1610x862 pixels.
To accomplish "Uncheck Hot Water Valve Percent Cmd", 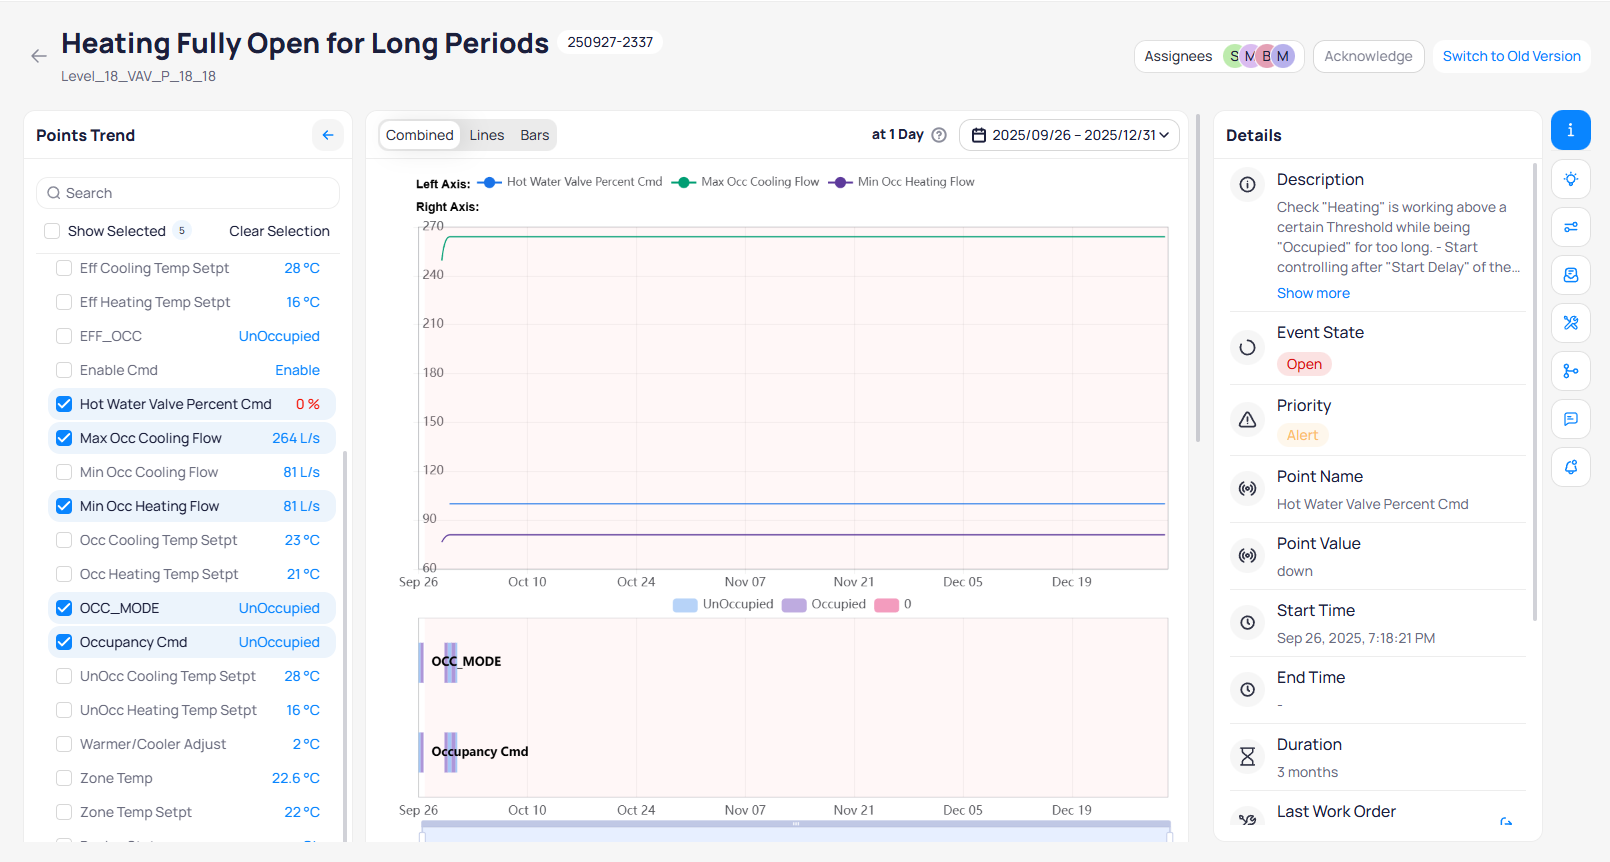I will point(64,404).
